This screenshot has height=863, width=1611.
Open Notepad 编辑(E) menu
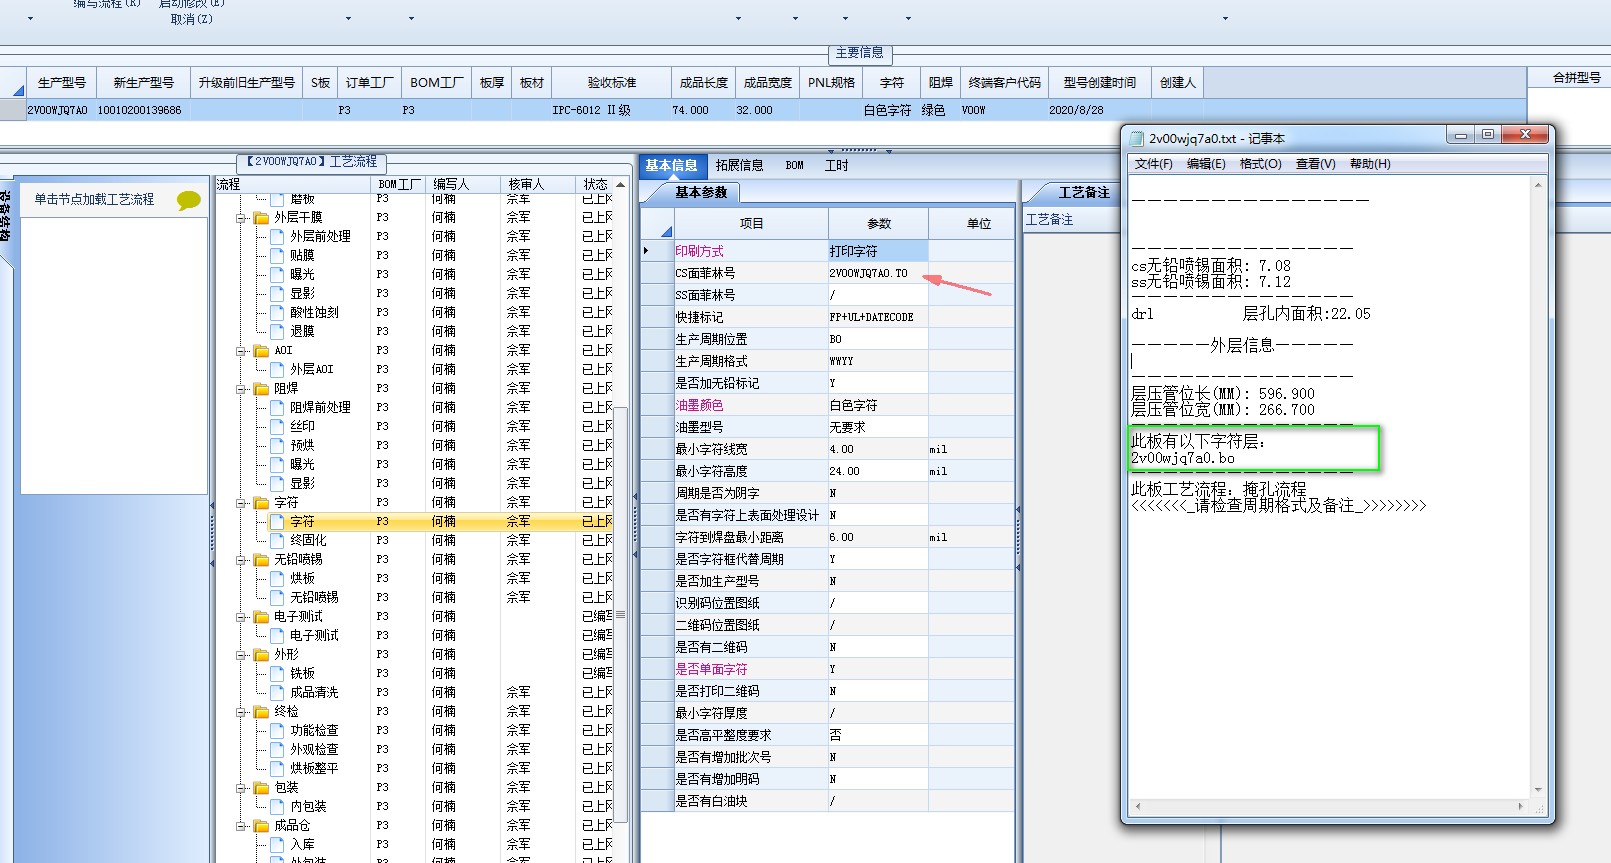coord(1206,164)
